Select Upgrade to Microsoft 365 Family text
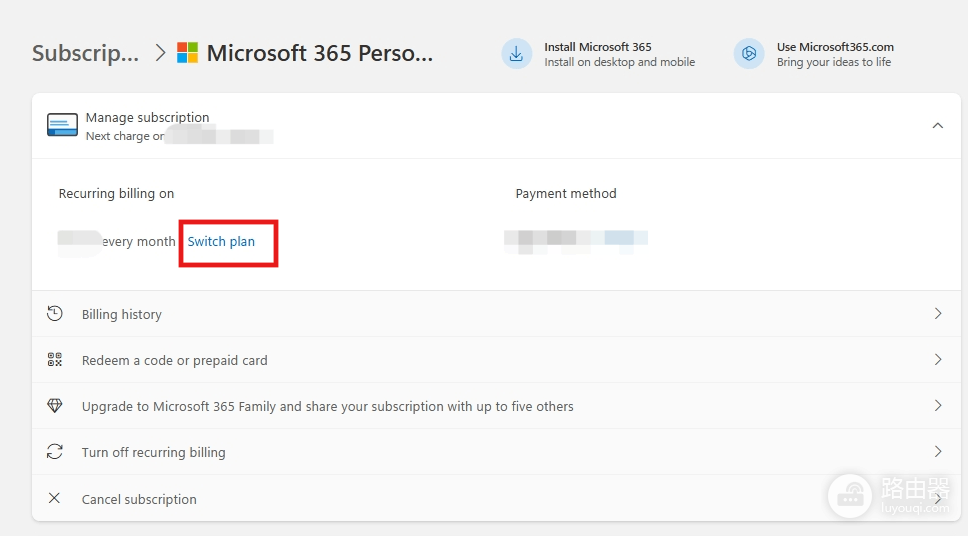968x536 pixels. coord(328,406)
